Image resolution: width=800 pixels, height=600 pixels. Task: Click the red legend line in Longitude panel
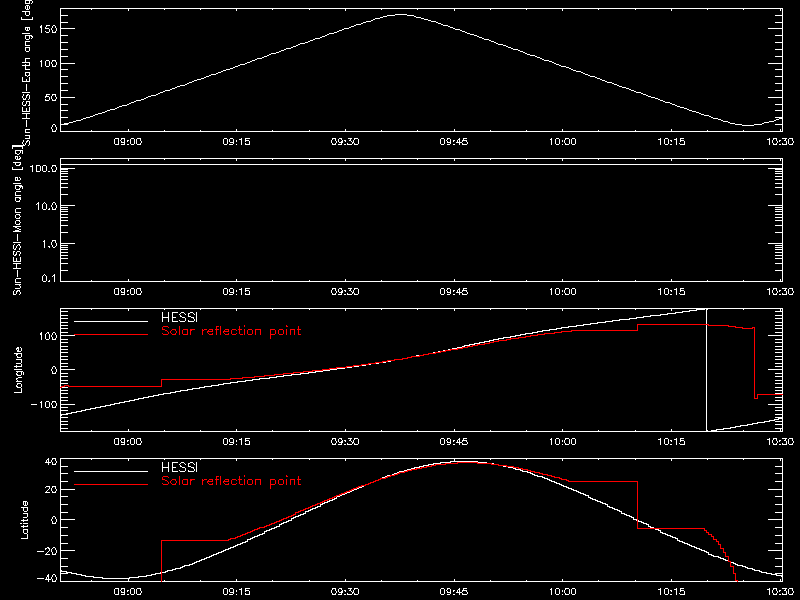[x=111, y=335]
